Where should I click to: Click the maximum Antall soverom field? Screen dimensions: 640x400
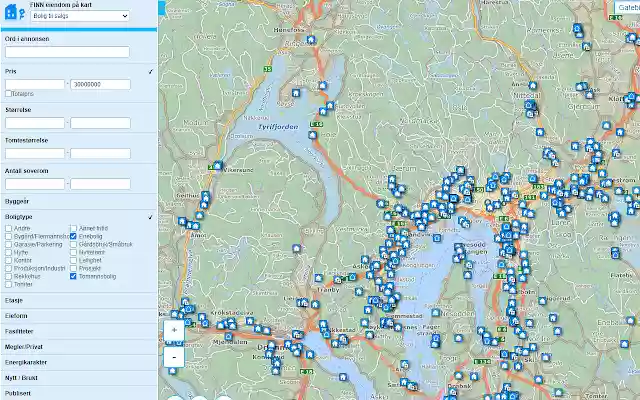click(100, 184)
